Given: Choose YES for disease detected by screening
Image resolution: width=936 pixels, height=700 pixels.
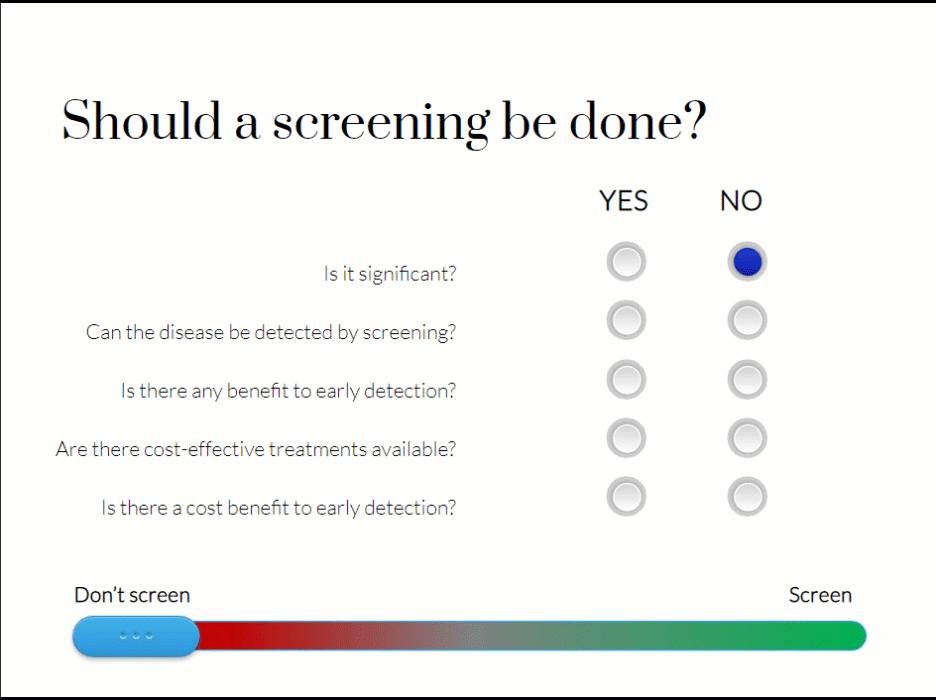Looking at the screenshot, I should (x=626, y=321).
